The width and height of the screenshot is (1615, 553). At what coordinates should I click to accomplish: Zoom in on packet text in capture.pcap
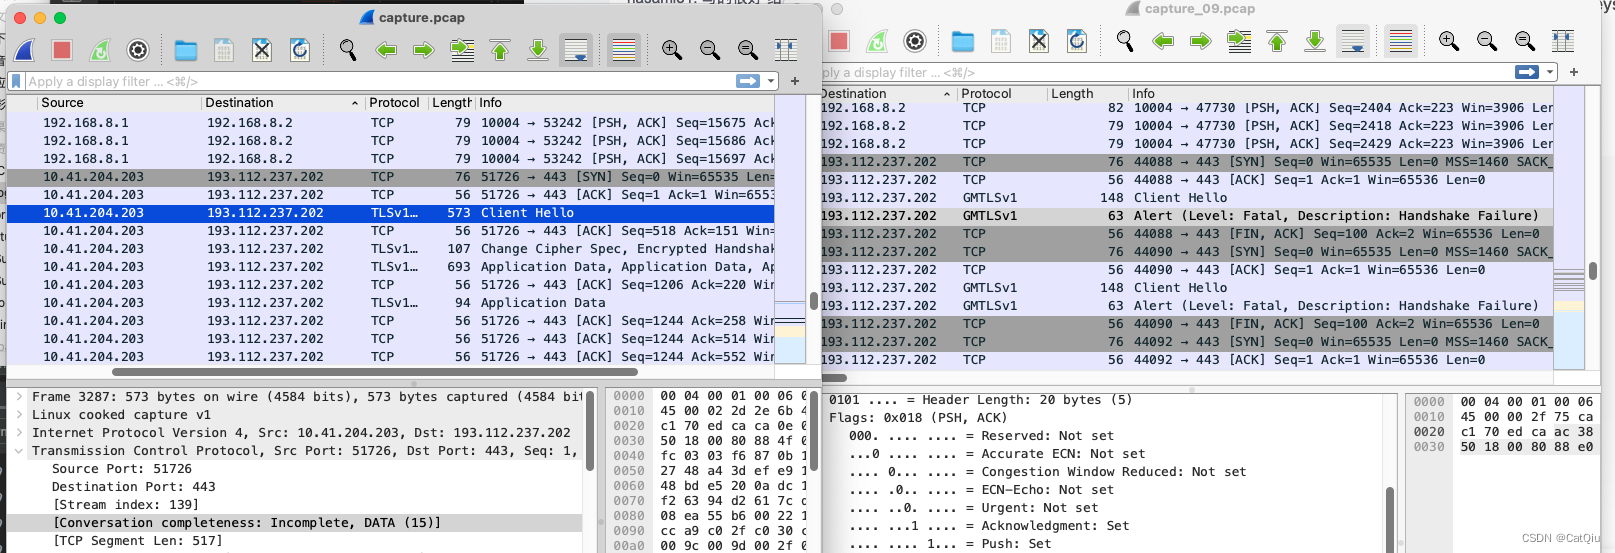coord(672,50)
